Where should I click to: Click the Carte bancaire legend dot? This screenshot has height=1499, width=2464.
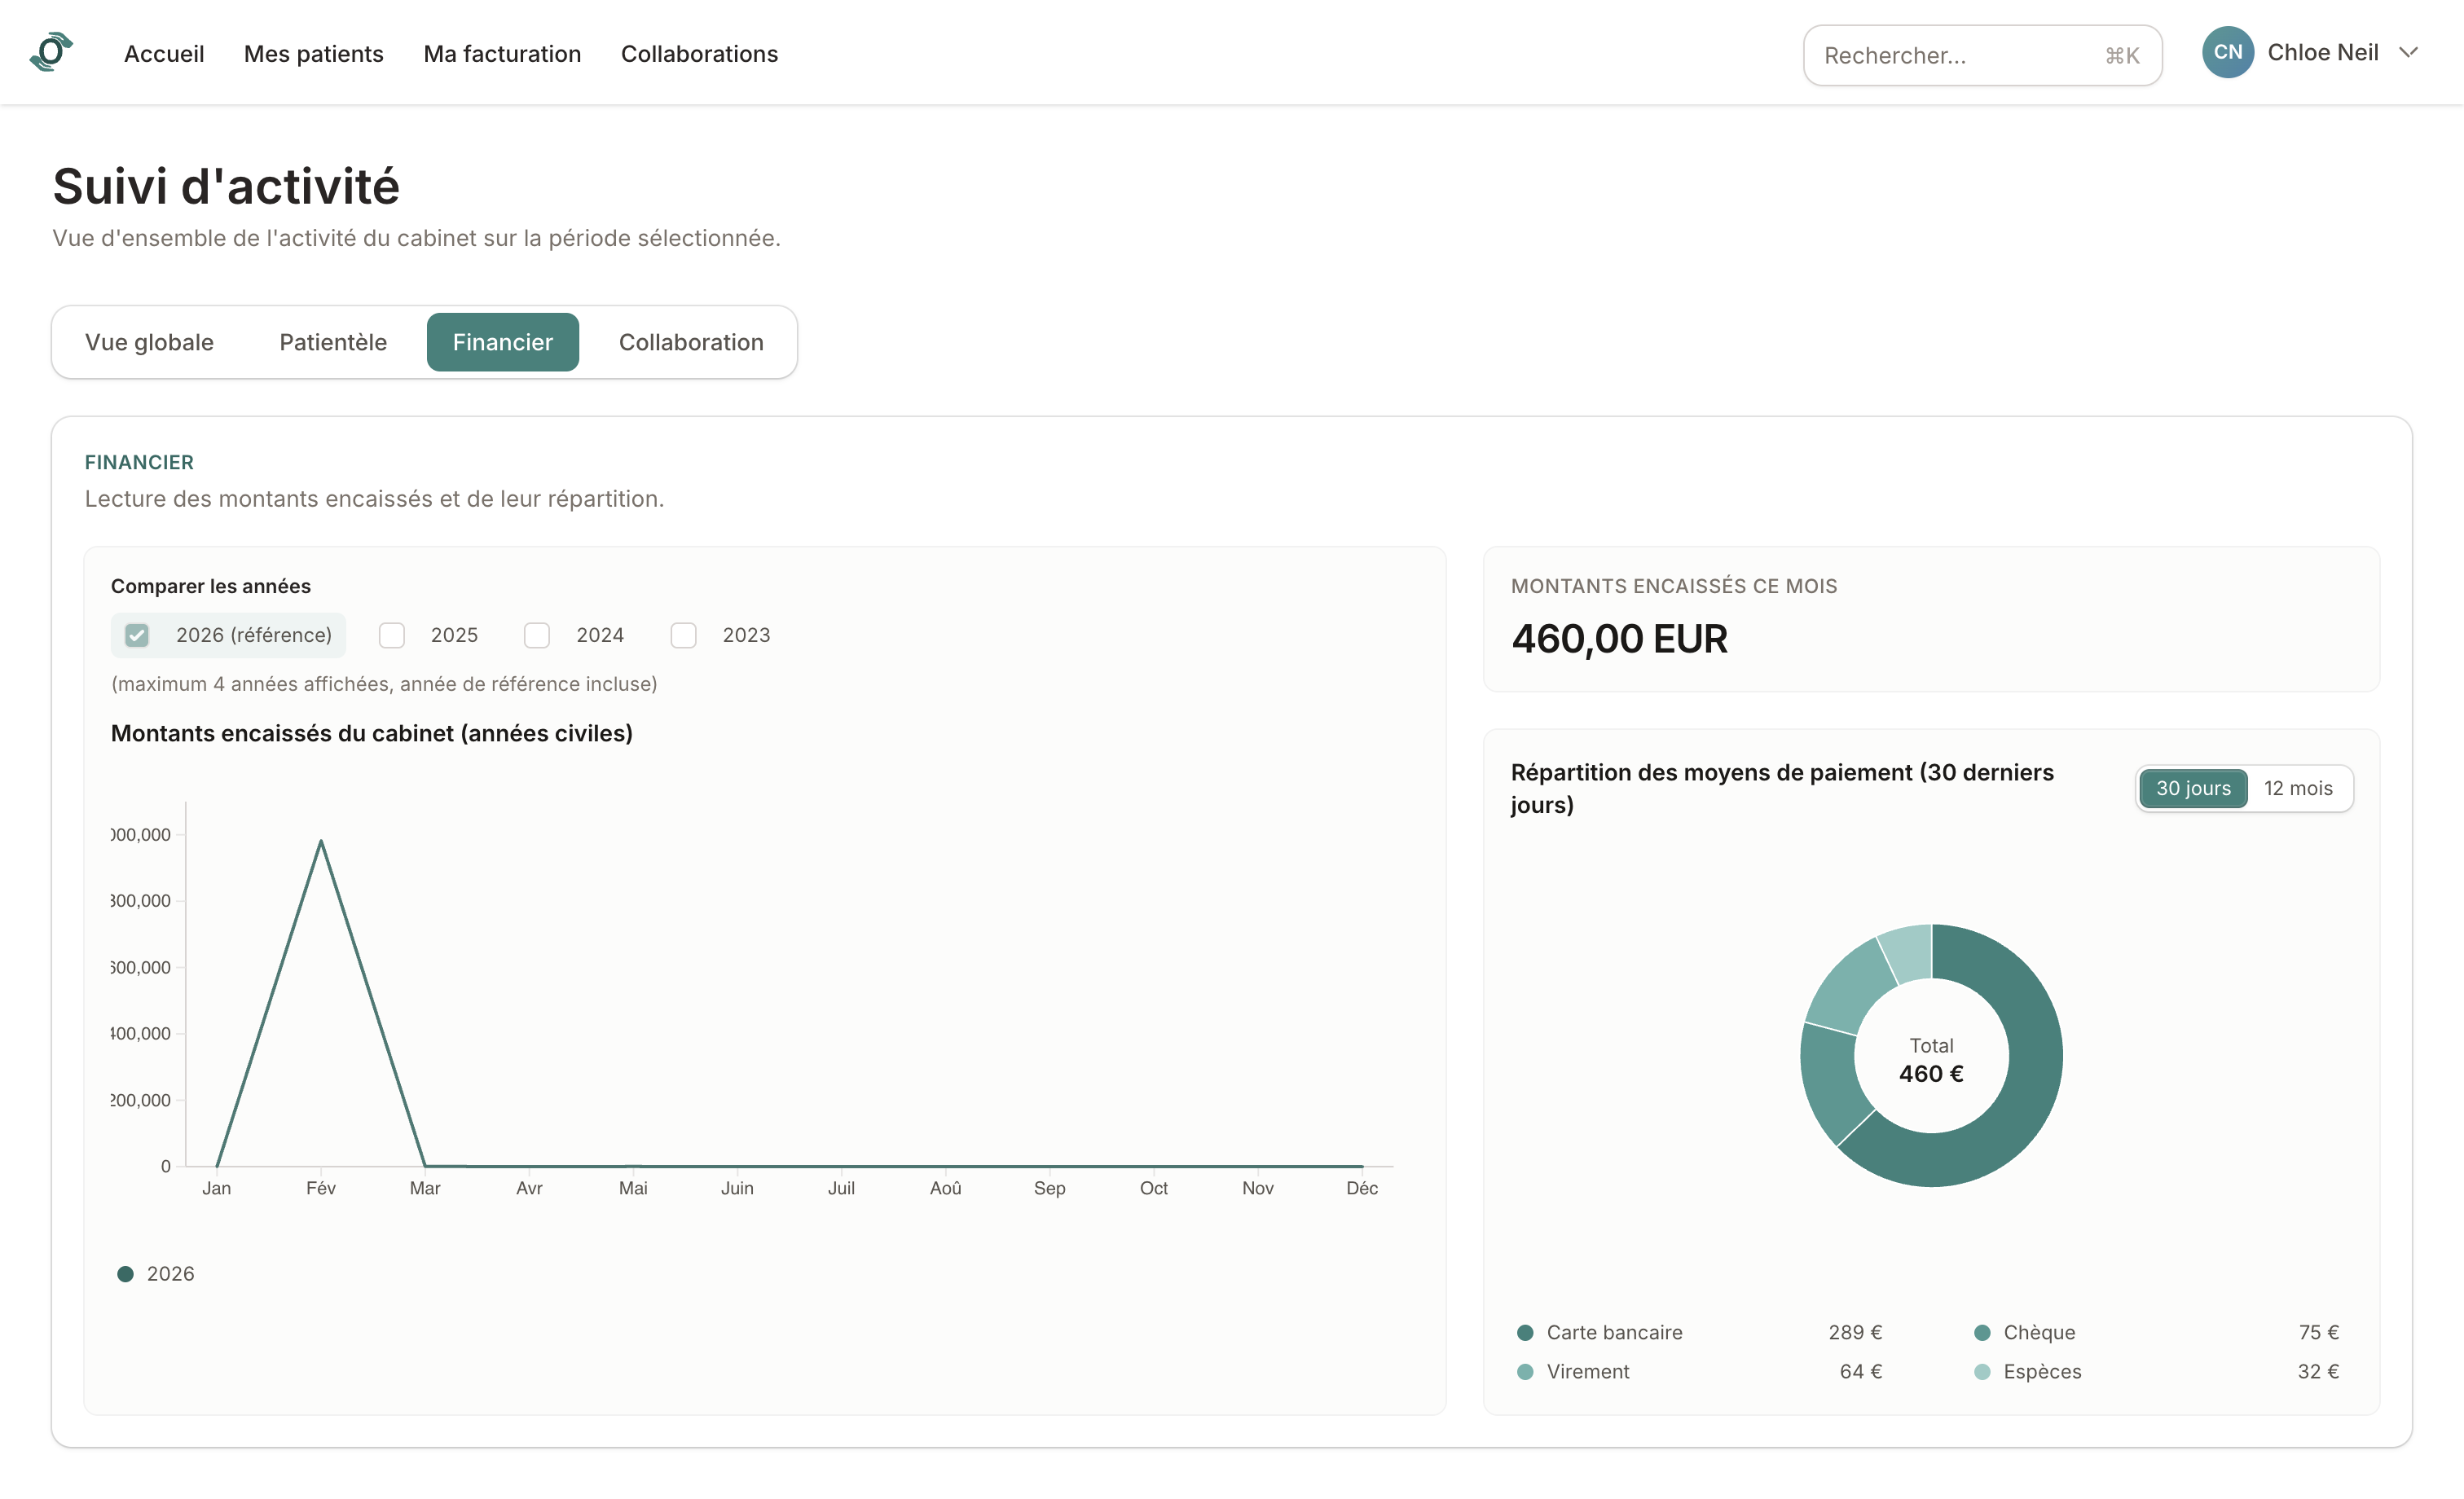[x=1525, y=1332]
